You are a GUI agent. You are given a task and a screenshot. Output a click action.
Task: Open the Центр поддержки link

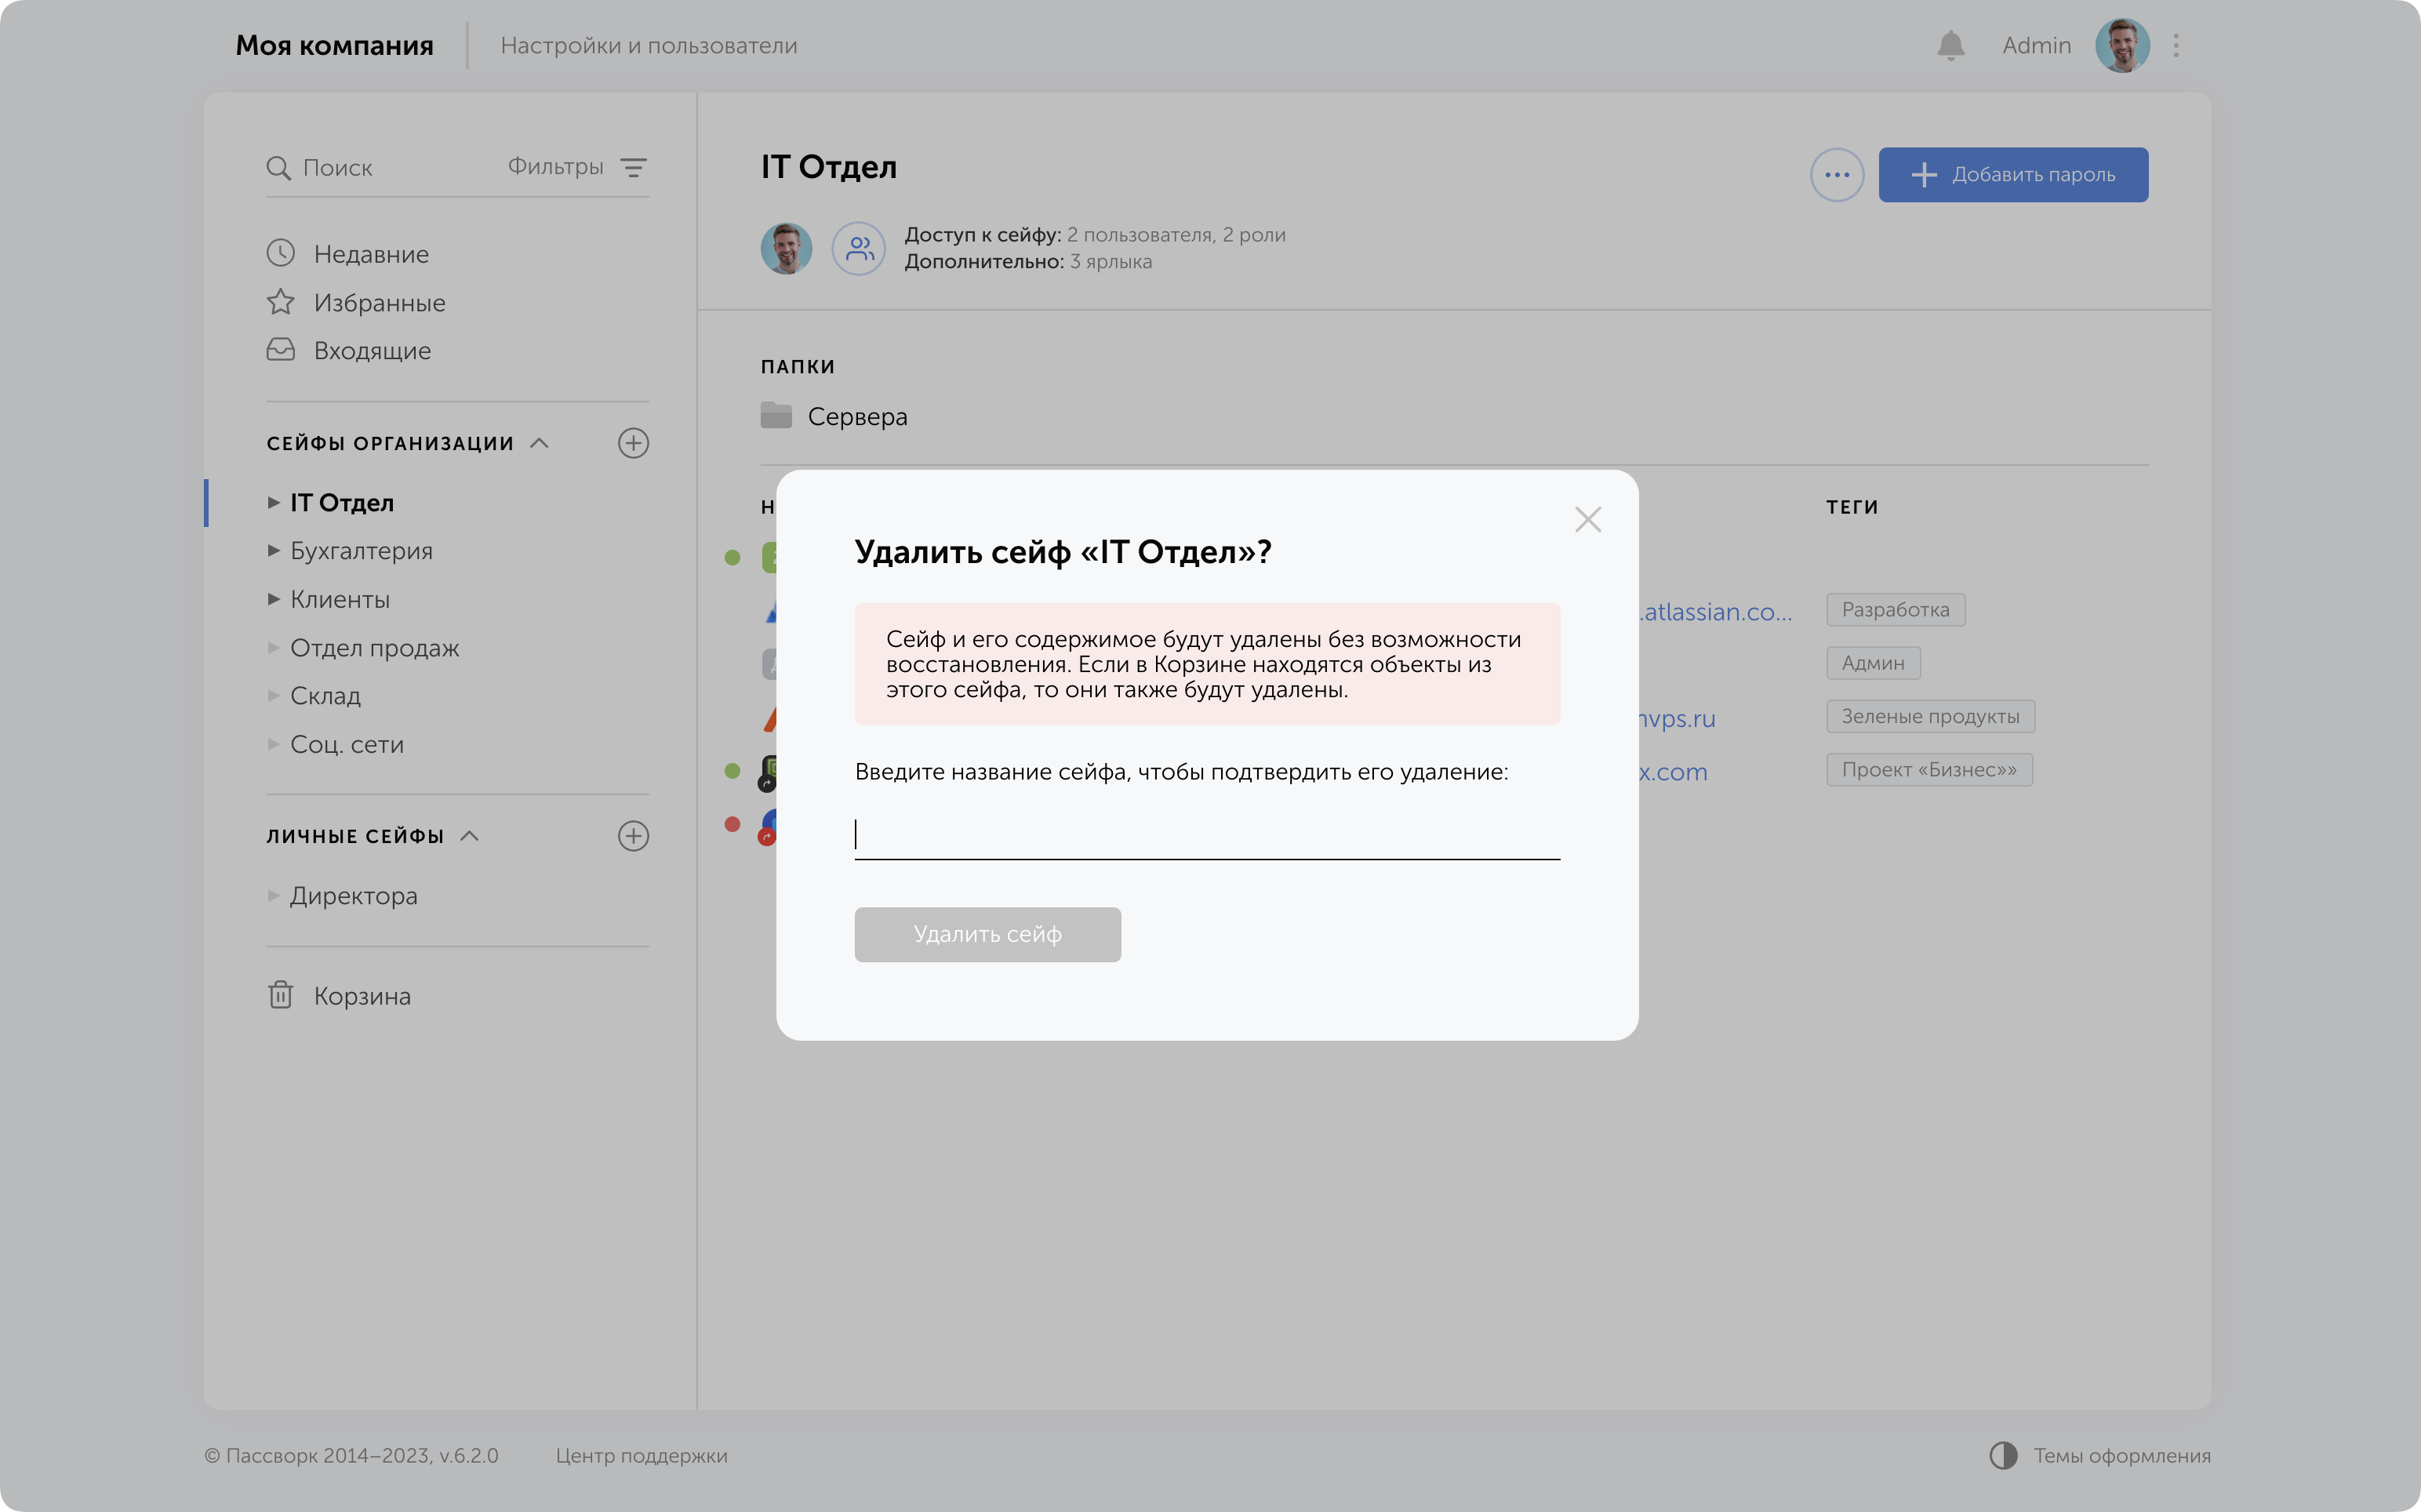tap(641, 1455)
